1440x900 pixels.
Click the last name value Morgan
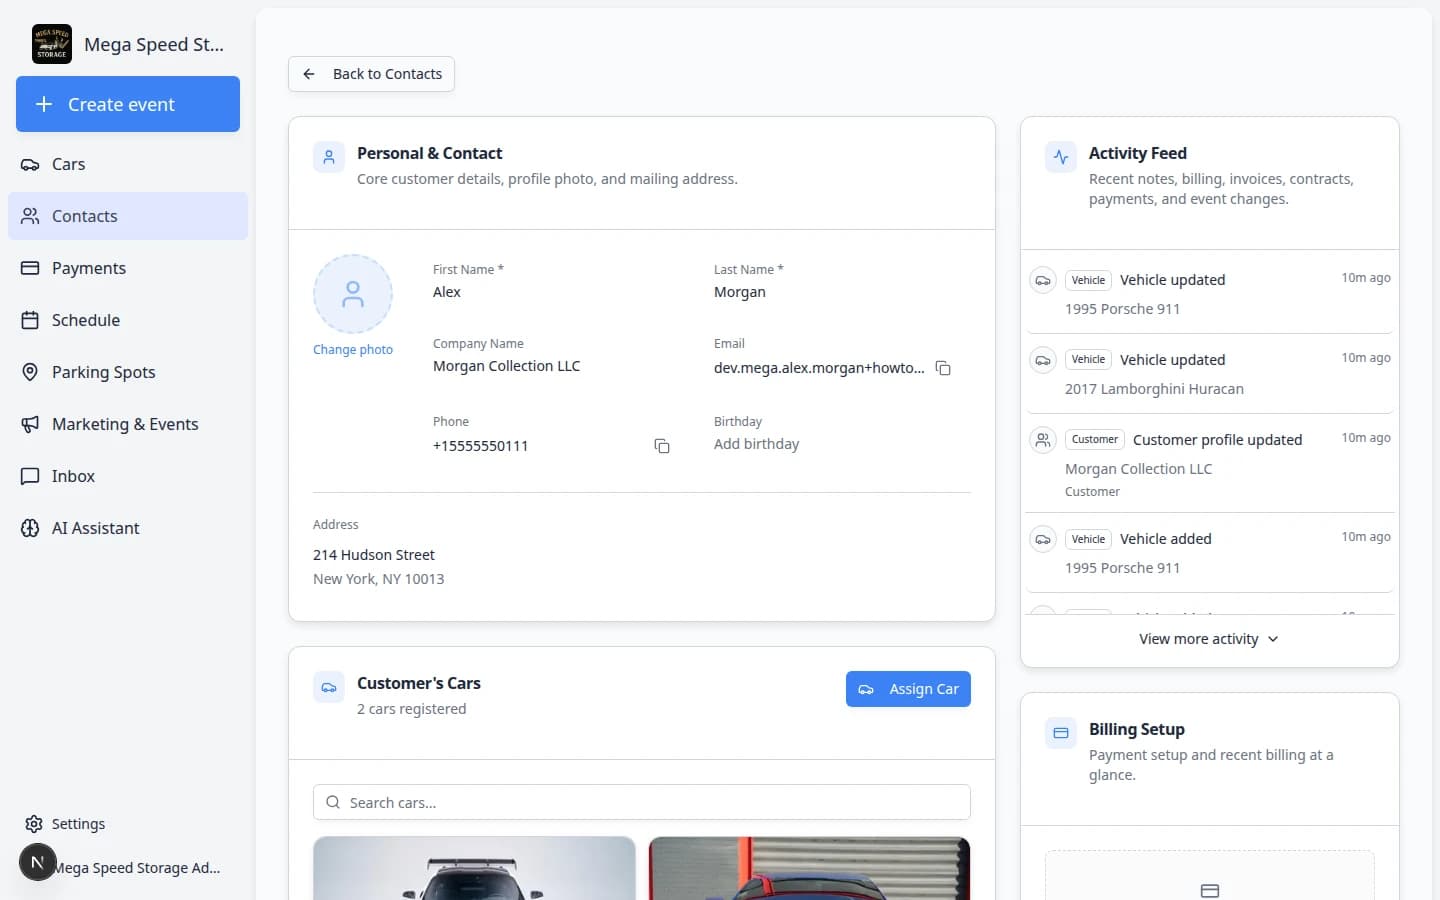click(x=740, y=292)
